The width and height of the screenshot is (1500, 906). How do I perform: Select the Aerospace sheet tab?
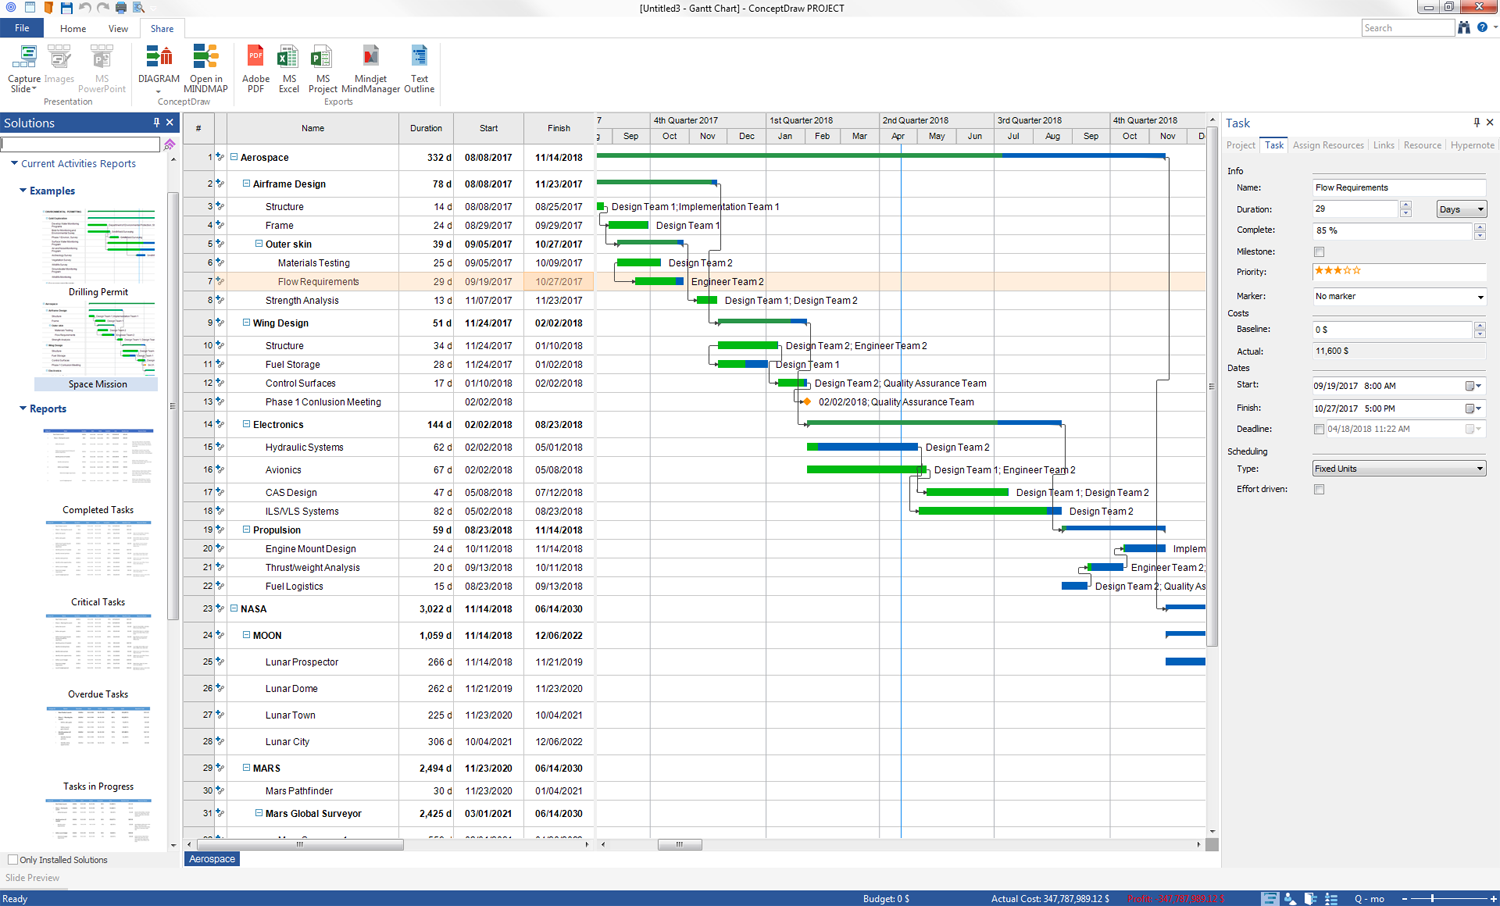(x=212, y=859)
